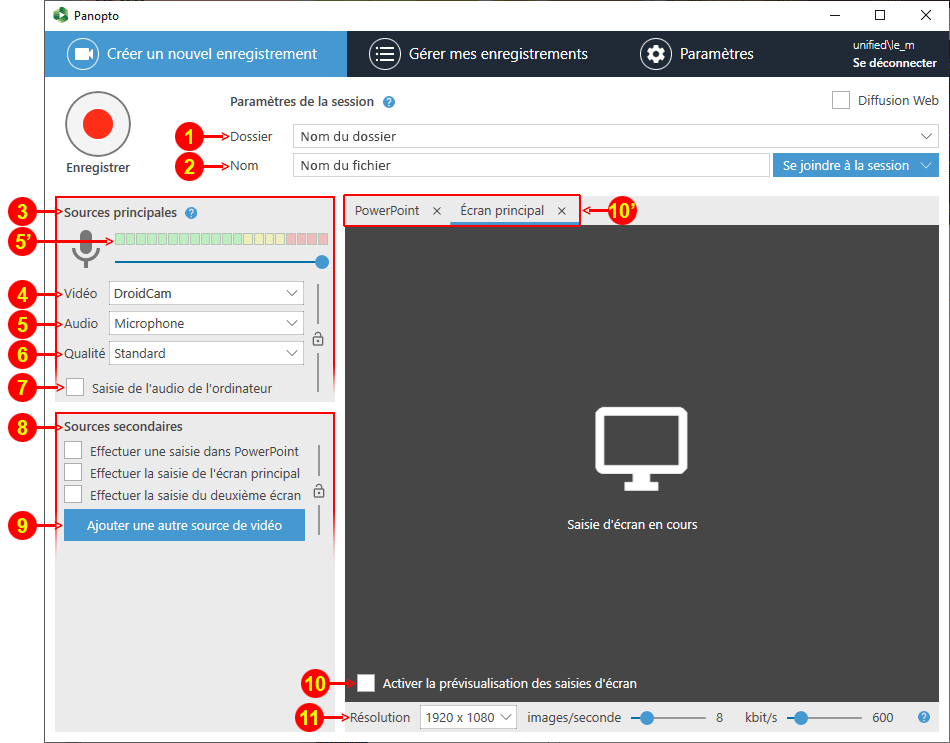Screen dimensions: 950x743
Task: Switch to Gérer mes enregistrements tab
Action: tap(479, 54)
